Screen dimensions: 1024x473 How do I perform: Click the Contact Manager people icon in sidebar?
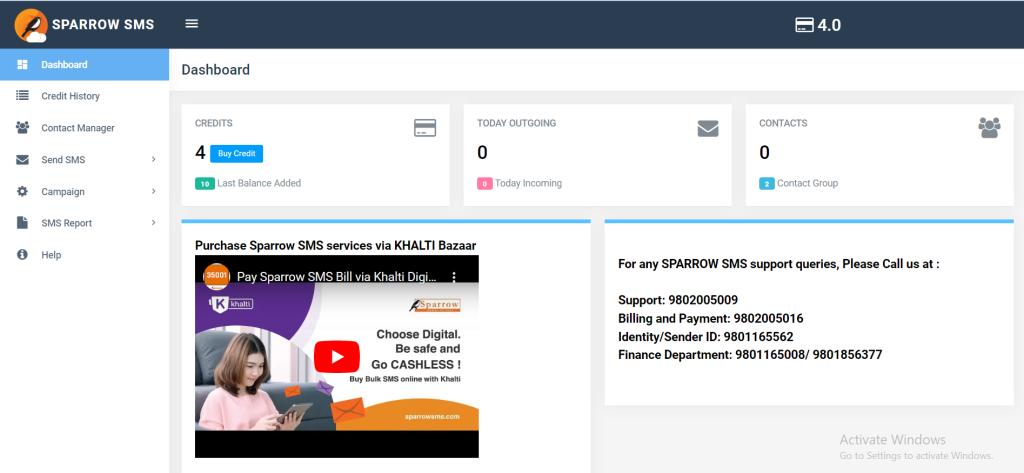point(22,127)
